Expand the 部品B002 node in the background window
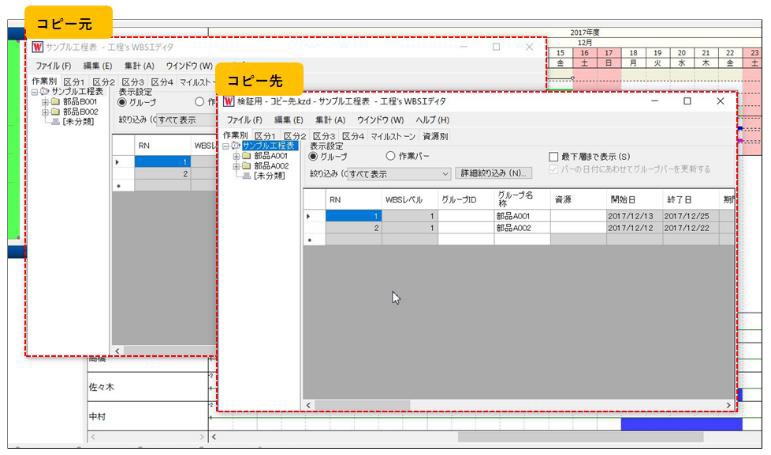The height and width of the screenshot is (455, 771). [x=44, y=111]
